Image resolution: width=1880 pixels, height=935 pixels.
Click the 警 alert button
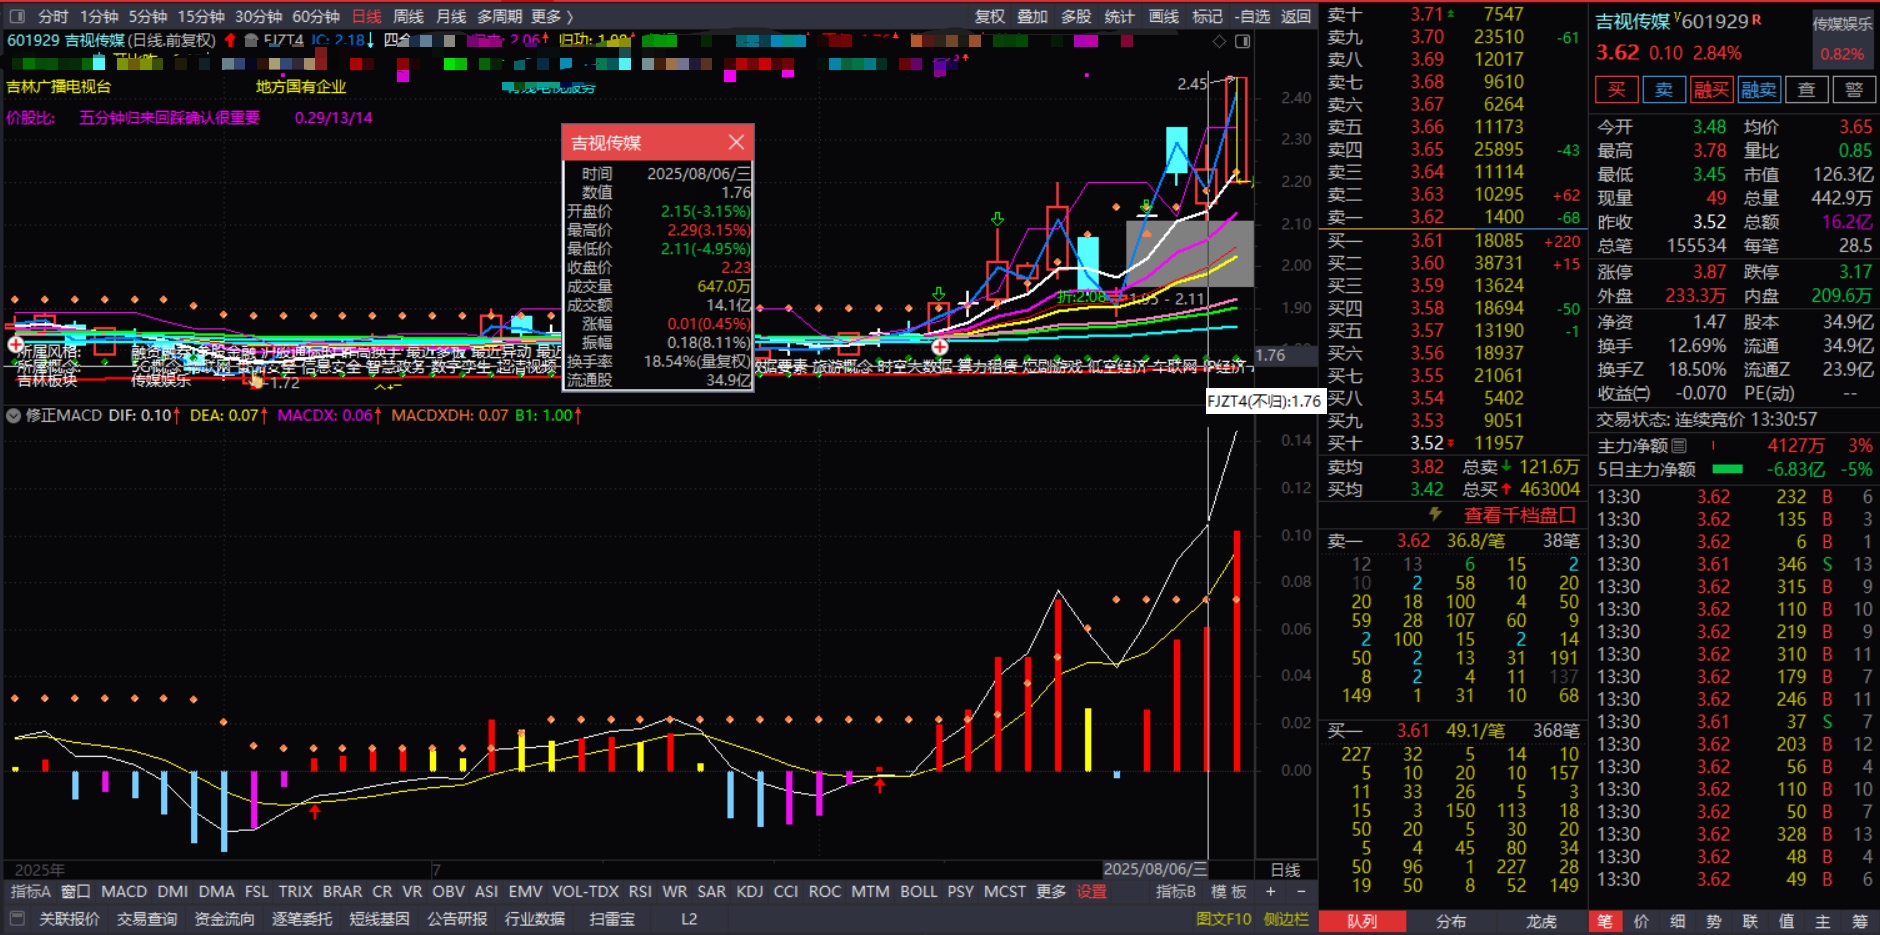(1854, 90)
